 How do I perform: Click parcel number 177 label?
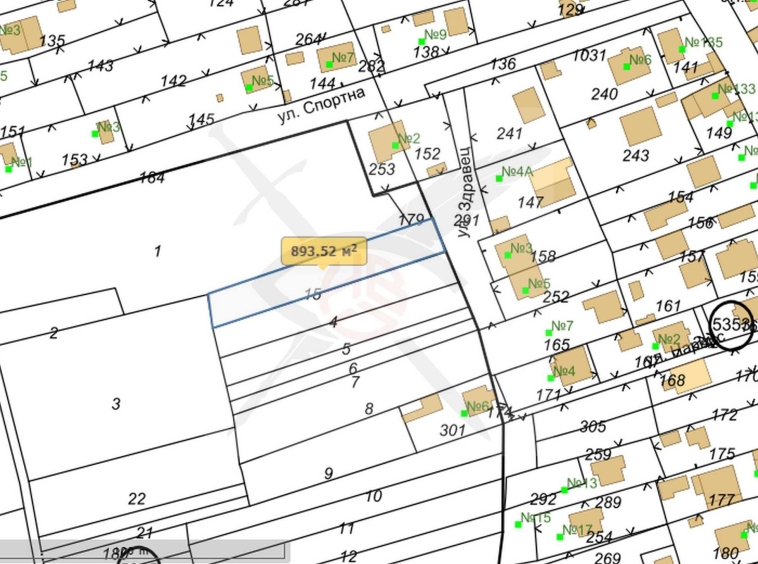(x=722, y=499)
